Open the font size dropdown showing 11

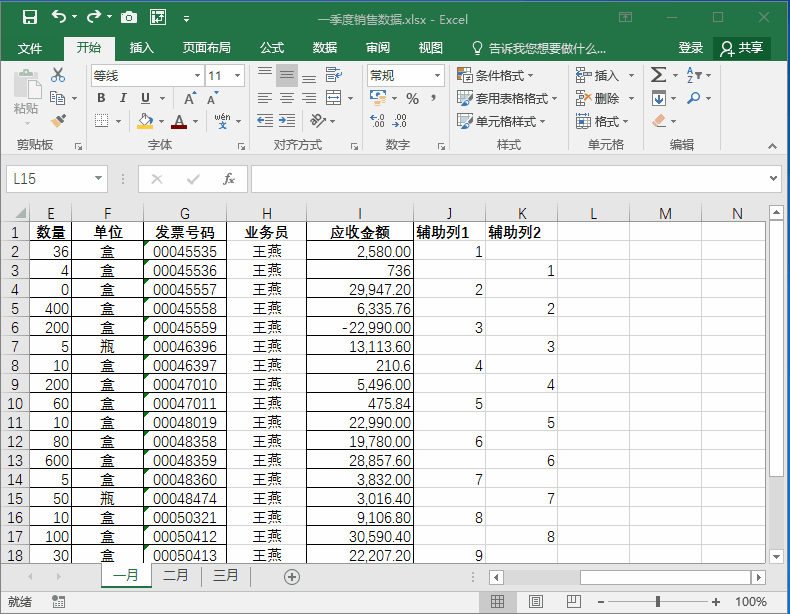(x=237, y=76)
